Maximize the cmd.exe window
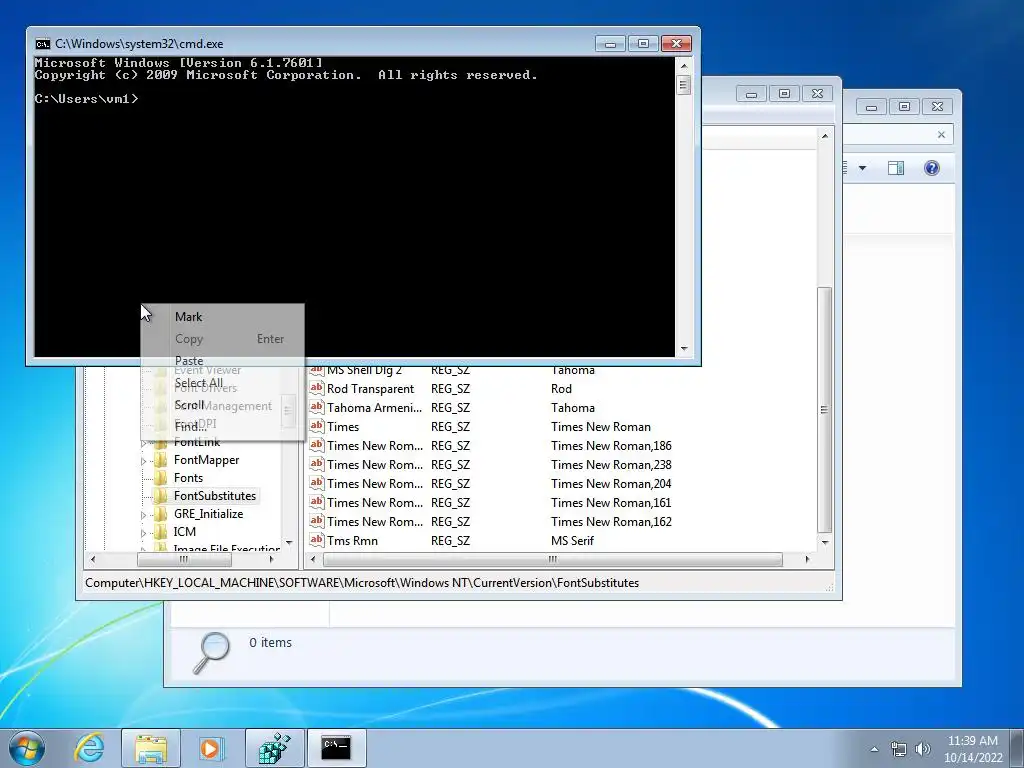 [643, 43]
